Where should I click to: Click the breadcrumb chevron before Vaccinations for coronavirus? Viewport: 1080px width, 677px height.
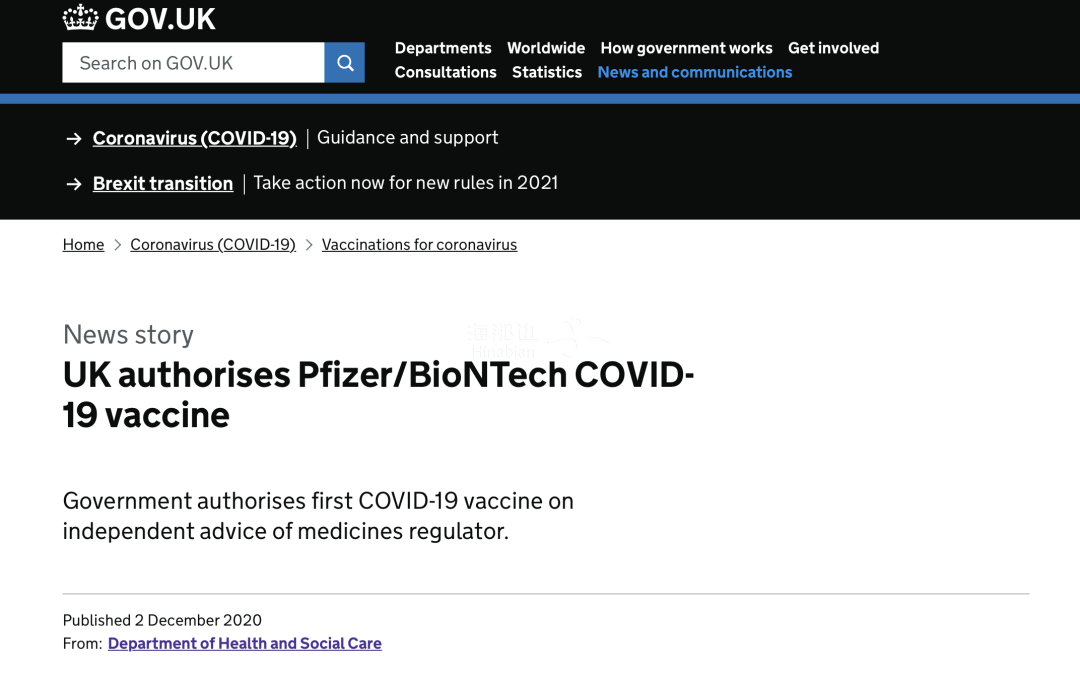309,245
